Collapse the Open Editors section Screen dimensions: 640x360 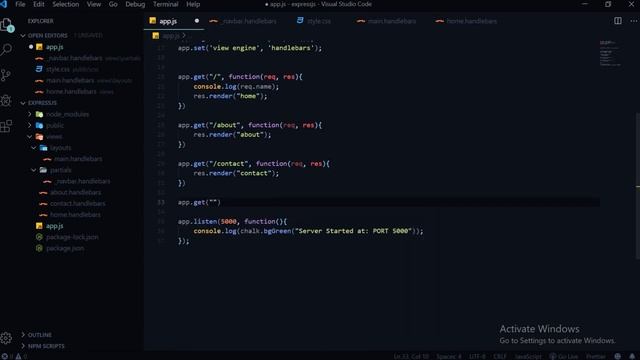[x=23, y=36]
